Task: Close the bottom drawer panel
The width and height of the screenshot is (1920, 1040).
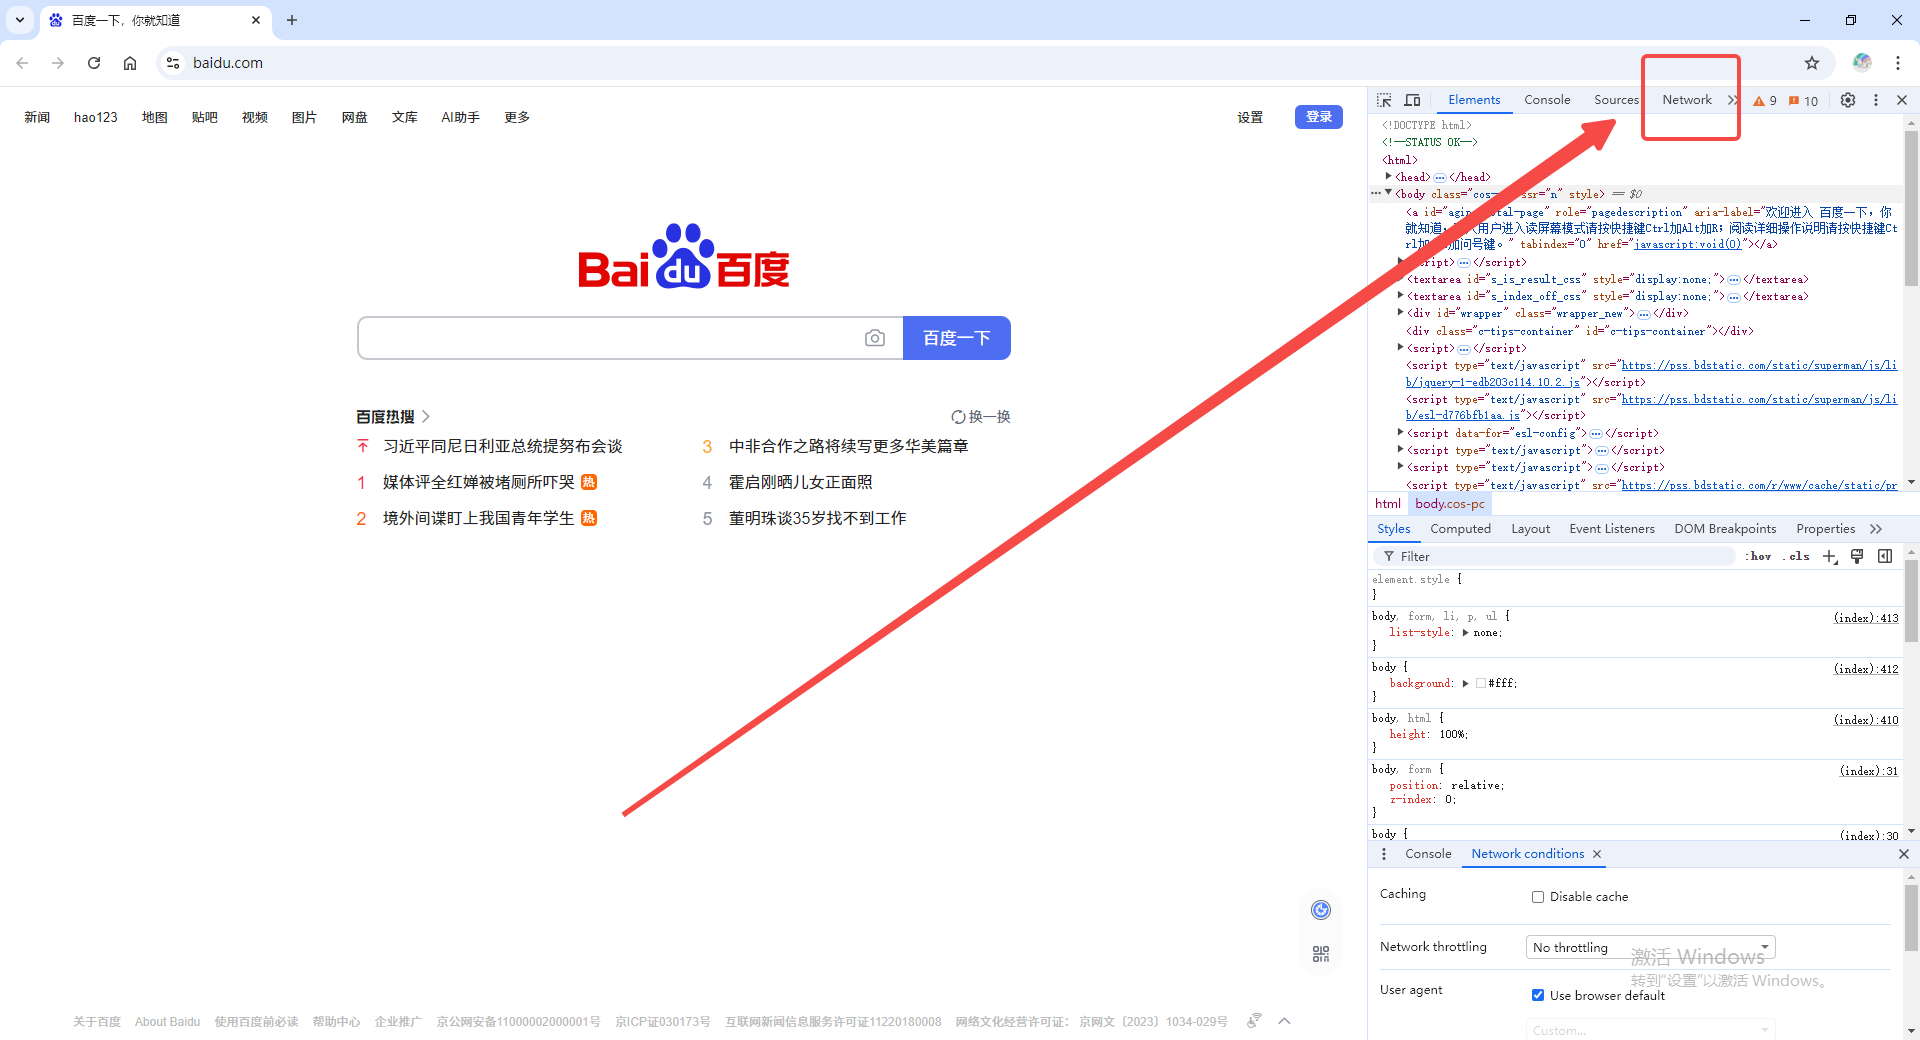Action: coord(1904,854)
